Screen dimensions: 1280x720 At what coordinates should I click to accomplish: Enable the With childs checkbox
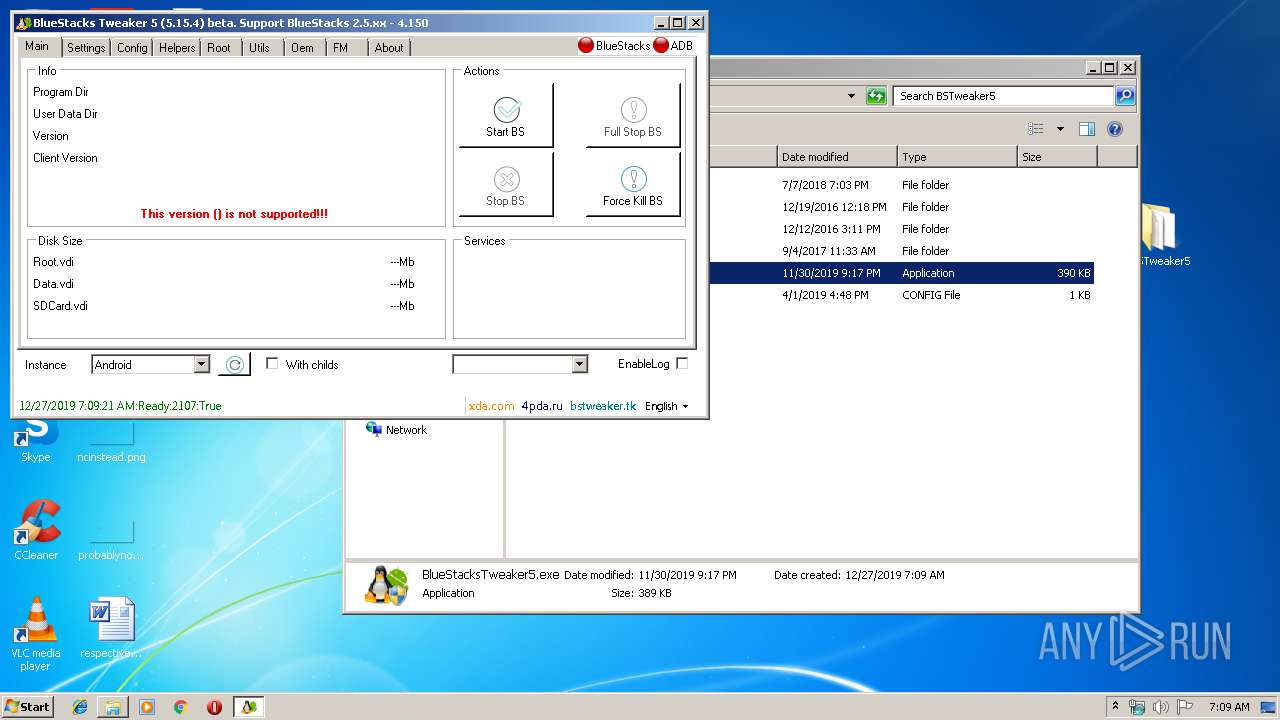(272, 364)
